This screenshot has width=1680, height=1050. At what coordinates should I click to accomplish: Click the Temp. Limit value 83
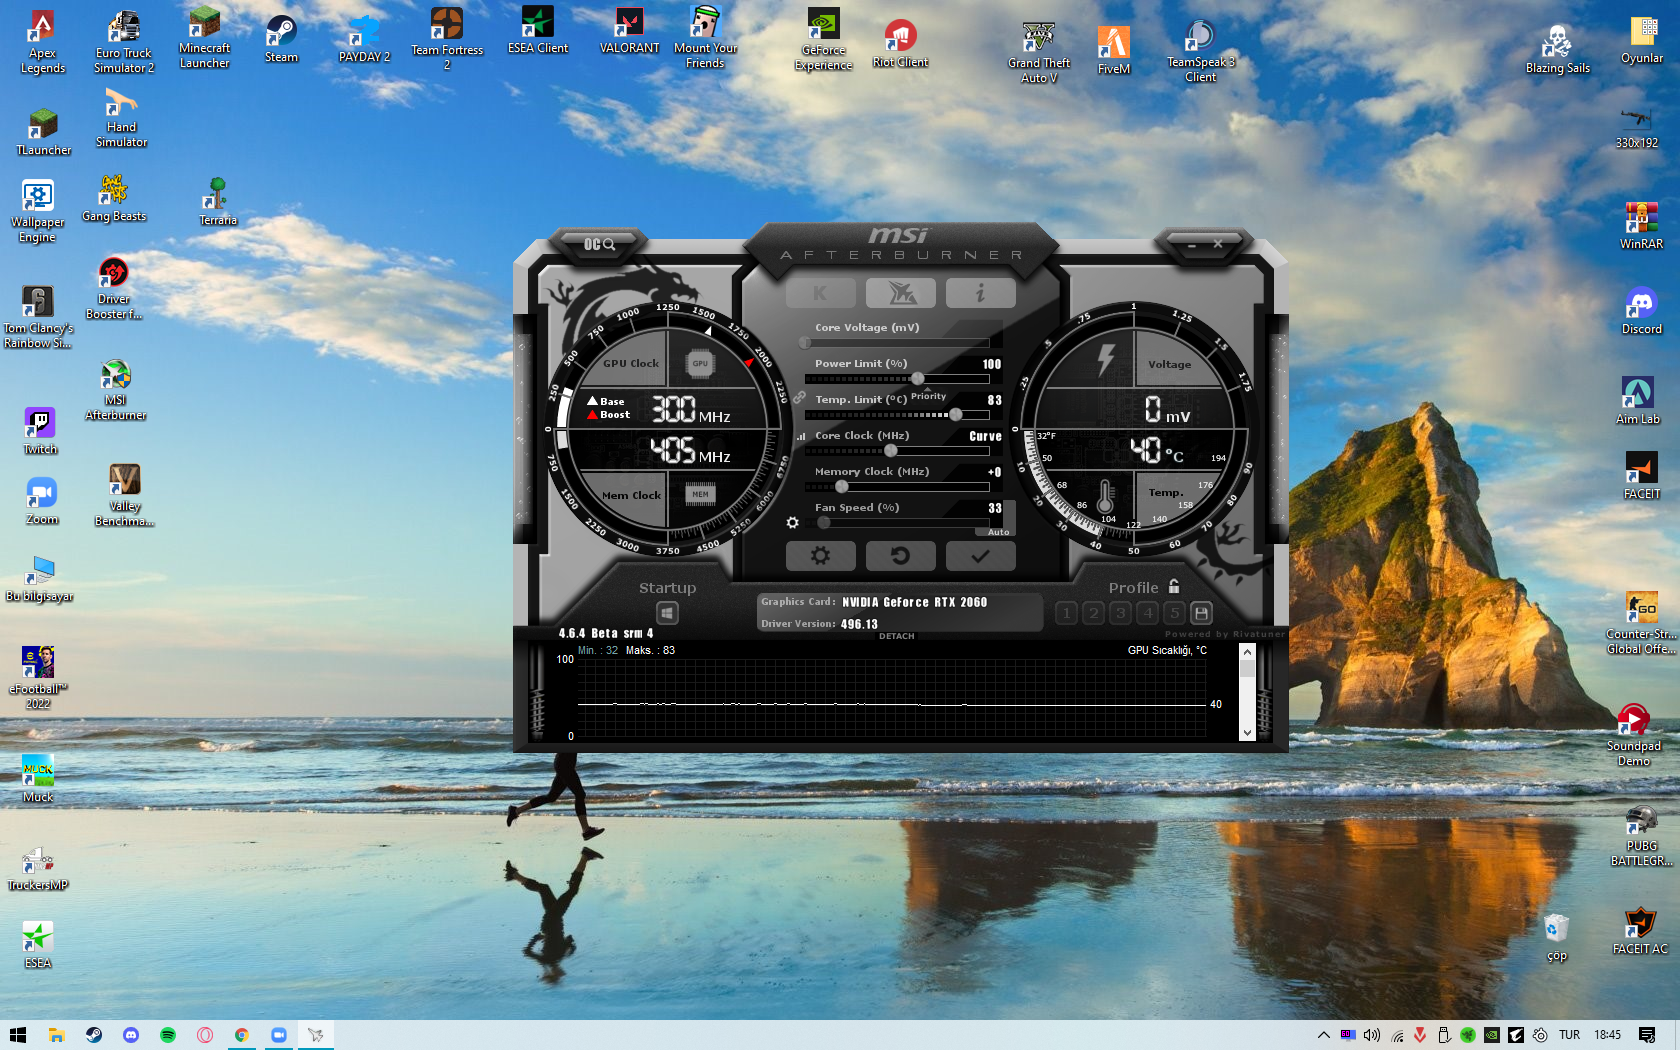click(x=994, y=401)
